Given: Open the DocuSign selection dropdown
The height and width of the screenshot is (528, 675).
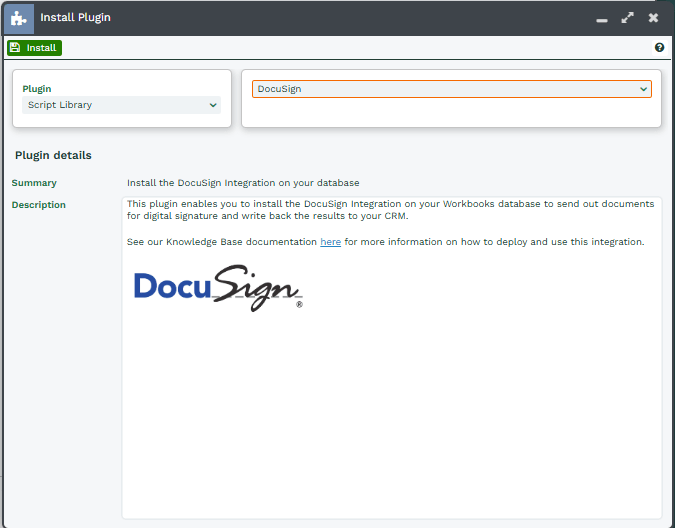Looking at the screenshot, I should [452, 89].
